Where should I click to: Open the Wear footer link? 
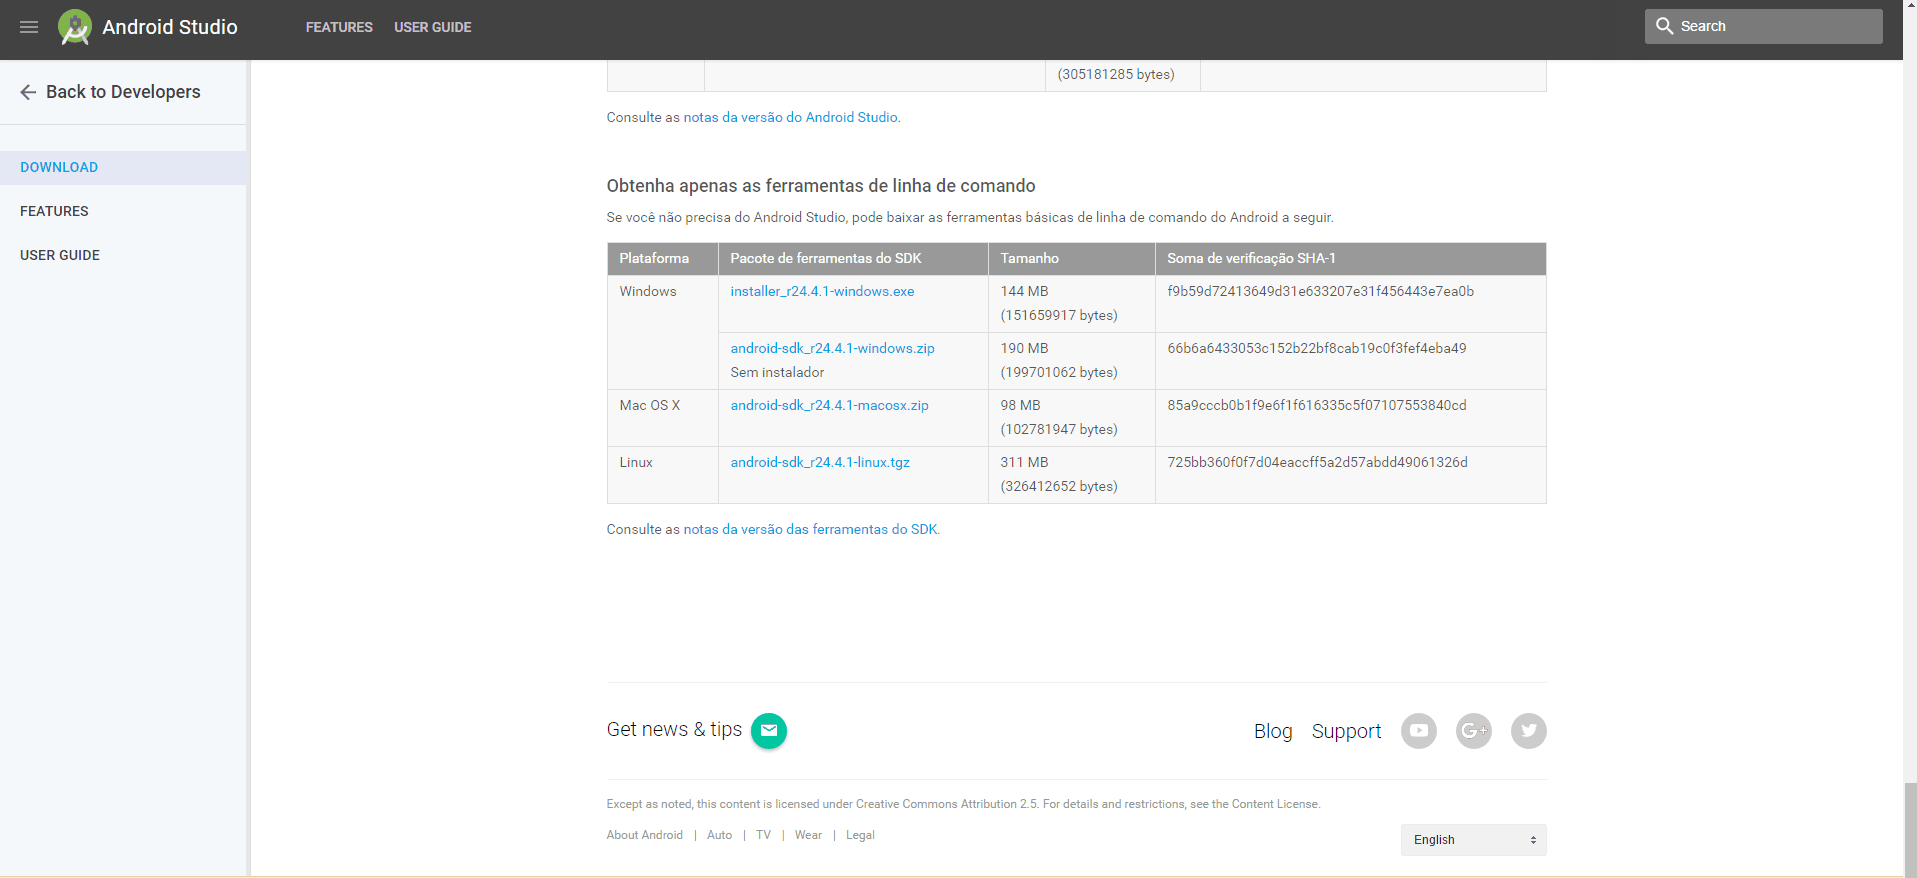808,835
